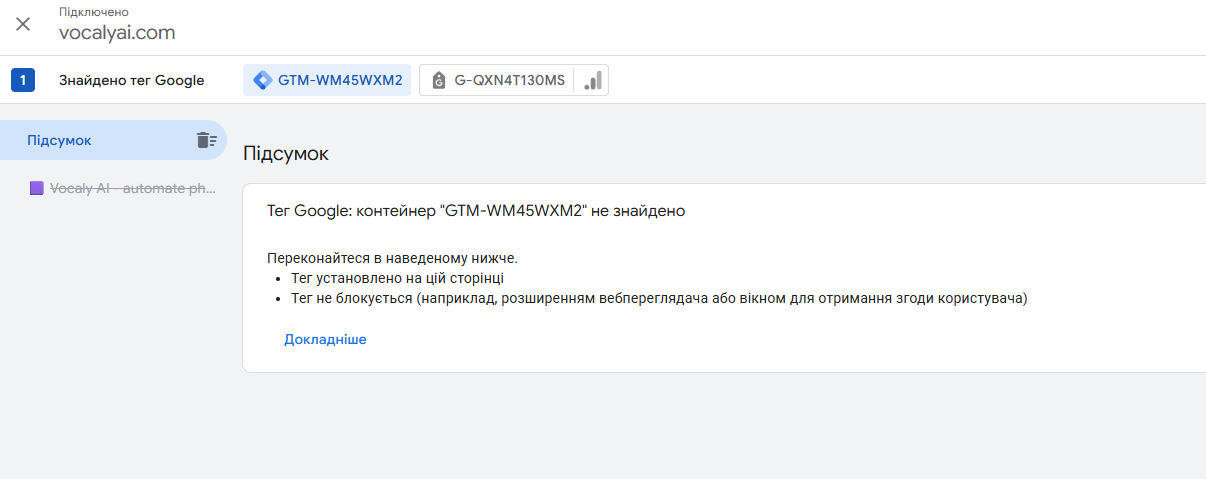
Task: Click the Підключено status label
Action: (93, 12)
